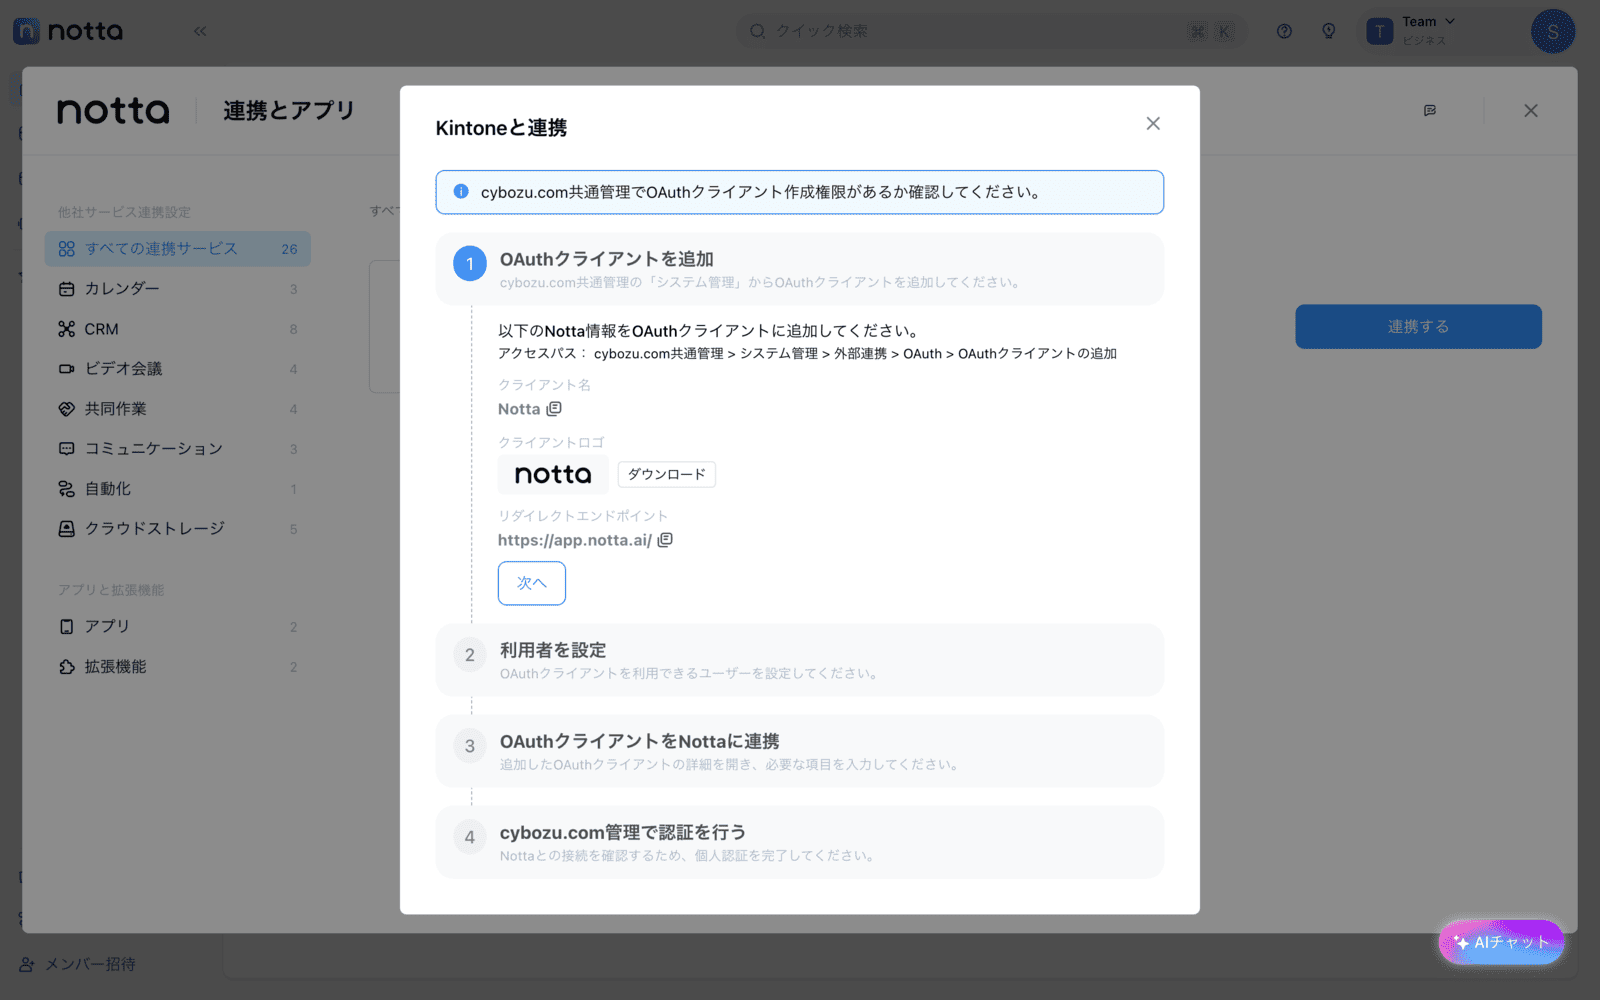Open the 自動化 category
1600x1000 pixels.
pos(178,489)
